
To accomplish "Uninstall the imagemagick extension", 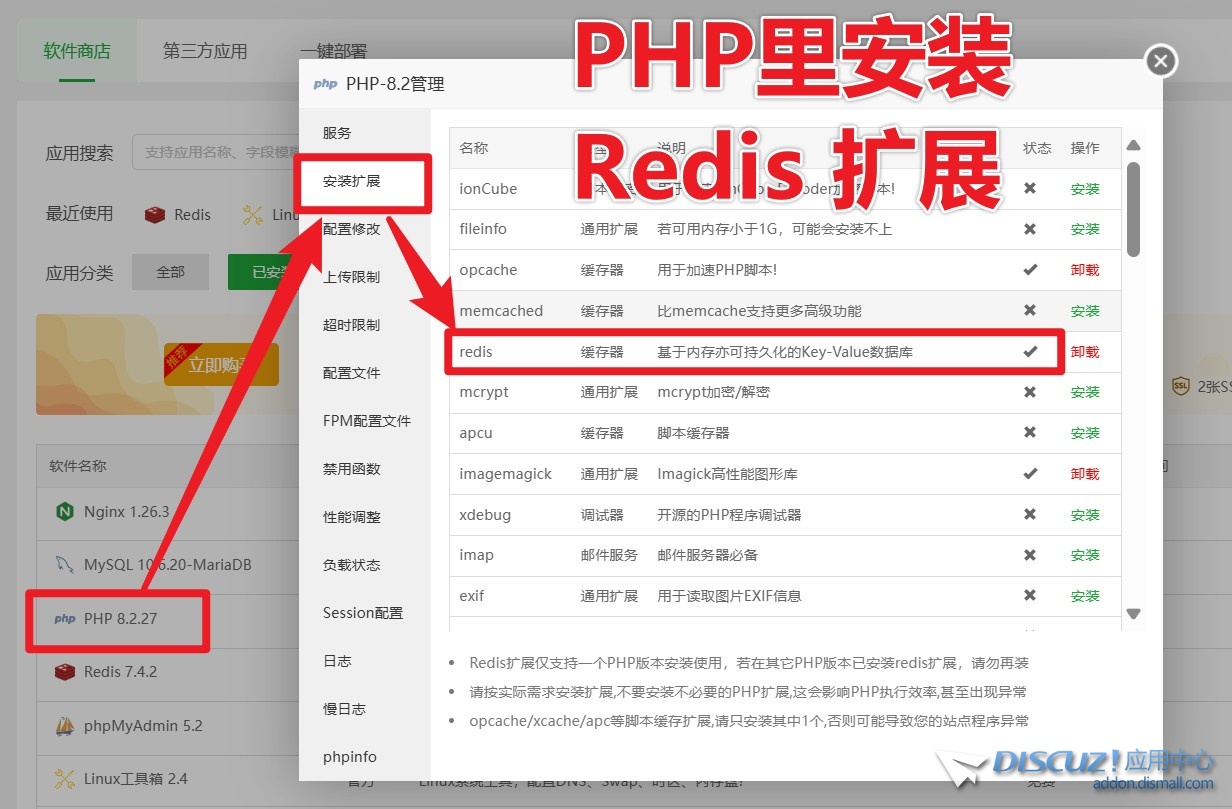I will 1085,474.
